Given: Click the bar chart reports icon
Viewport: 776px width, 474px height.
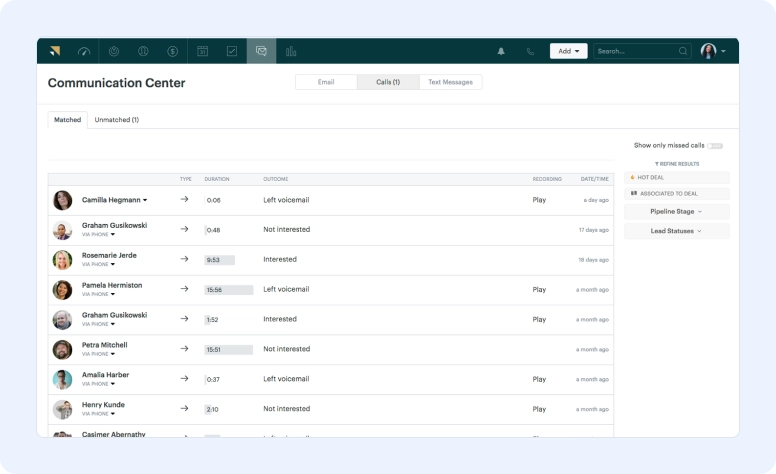Looking at the screenshot, I should 291,51.
